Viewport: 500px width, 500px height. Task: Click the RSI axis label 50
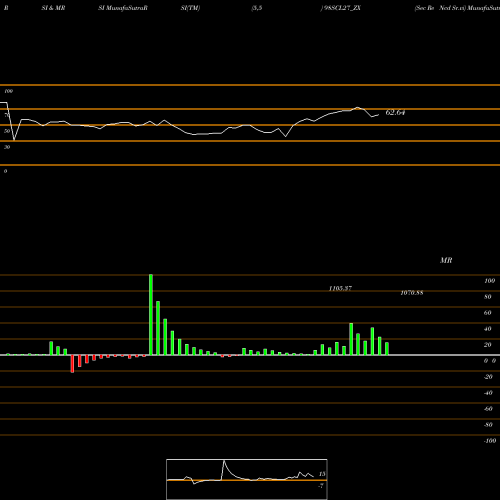7,131
